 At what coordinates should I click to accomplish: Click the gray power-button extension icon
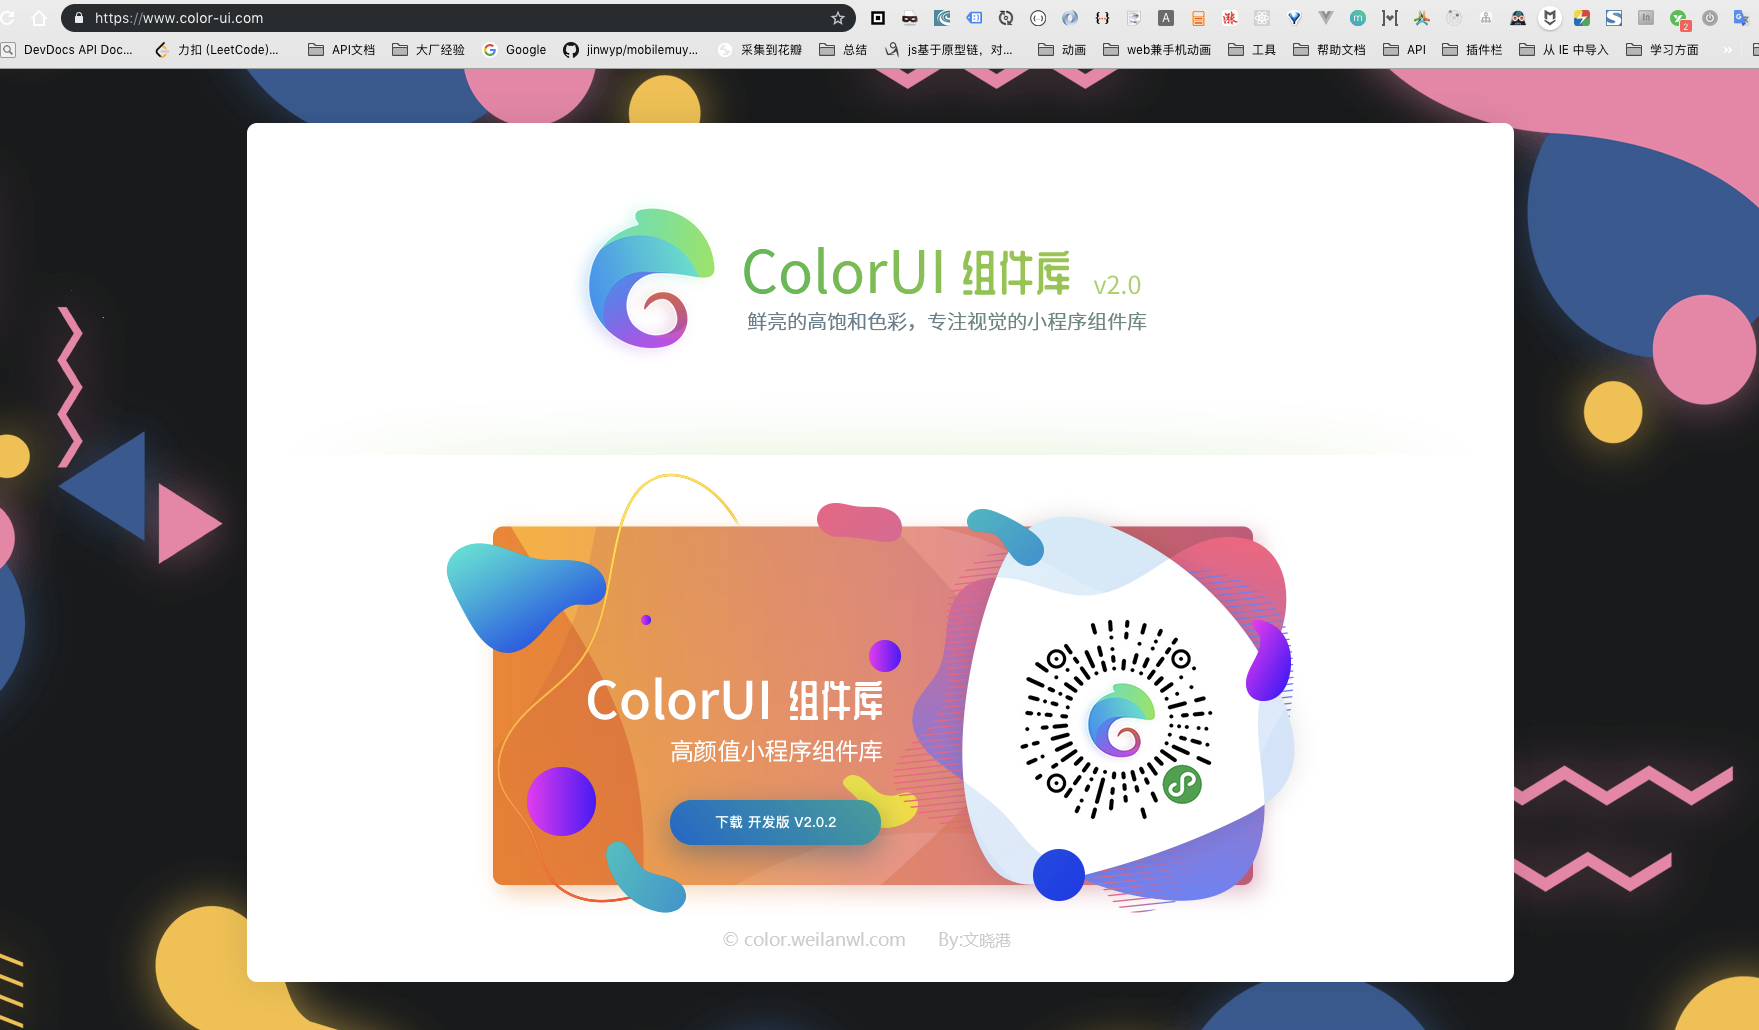pos(1710,18)
